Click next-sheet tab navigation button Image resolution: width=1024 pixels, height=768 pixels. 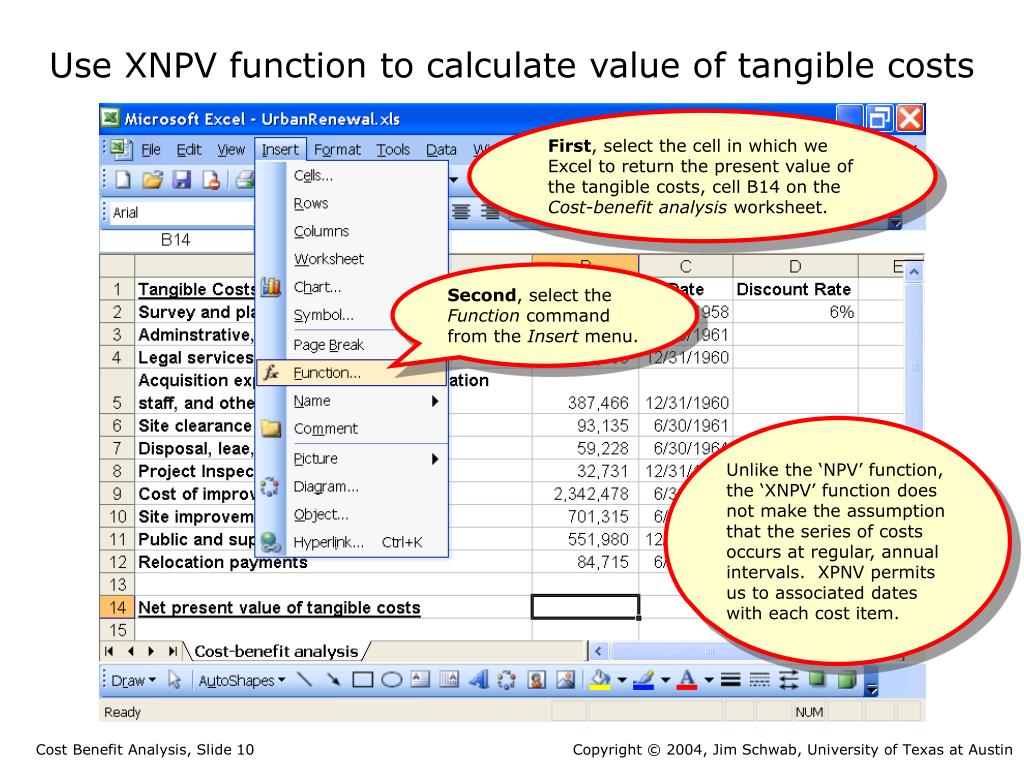(x=152, y=651)
